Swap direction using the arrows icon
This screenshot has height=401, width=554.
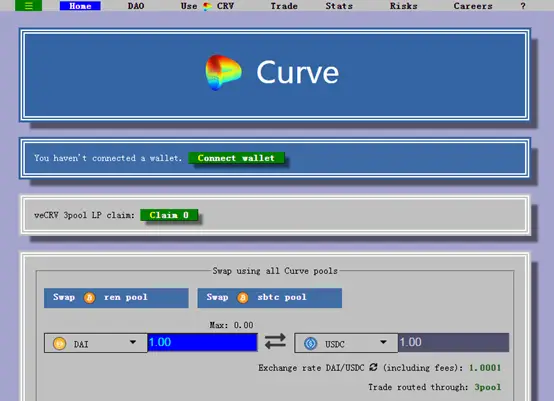coord(275,342)
